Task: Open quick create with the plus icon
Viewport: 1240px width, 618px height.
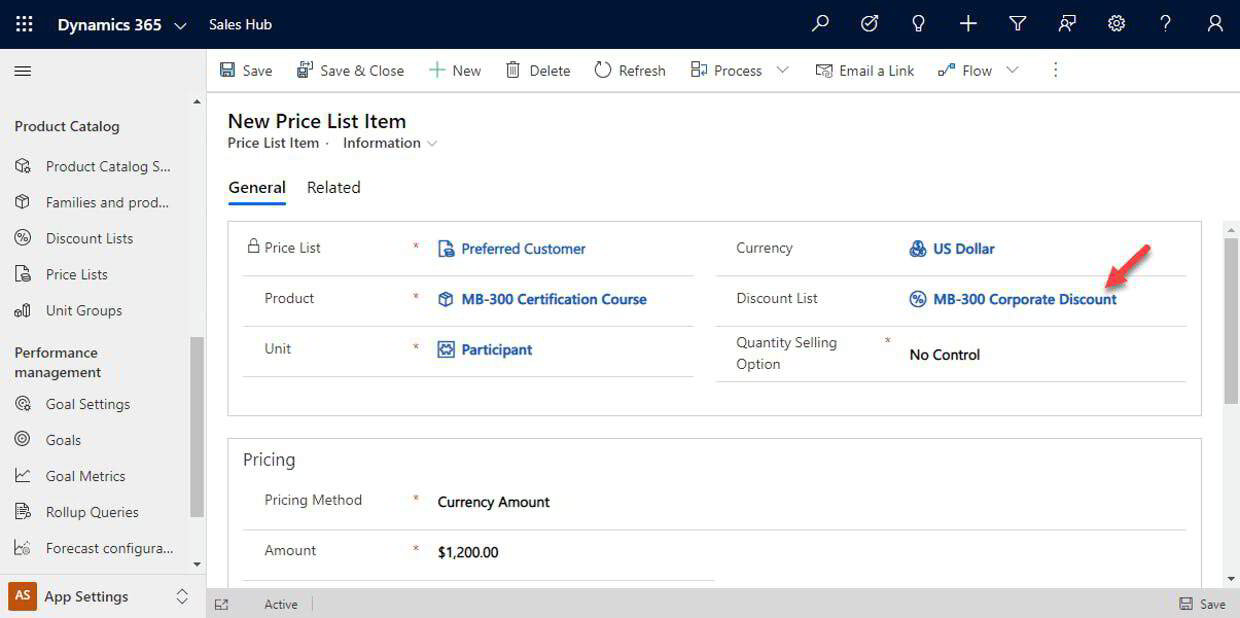Action: click(968, 23)
